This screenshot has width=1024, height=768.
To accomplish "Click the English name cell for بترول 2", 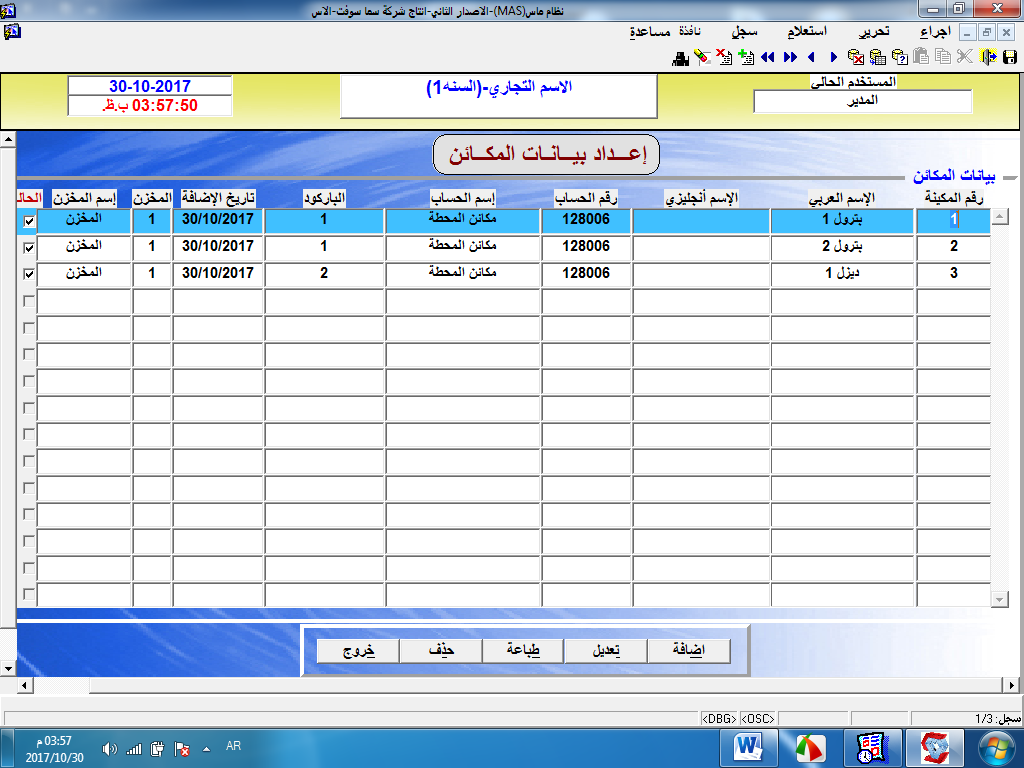I will [x=700, y=247].
